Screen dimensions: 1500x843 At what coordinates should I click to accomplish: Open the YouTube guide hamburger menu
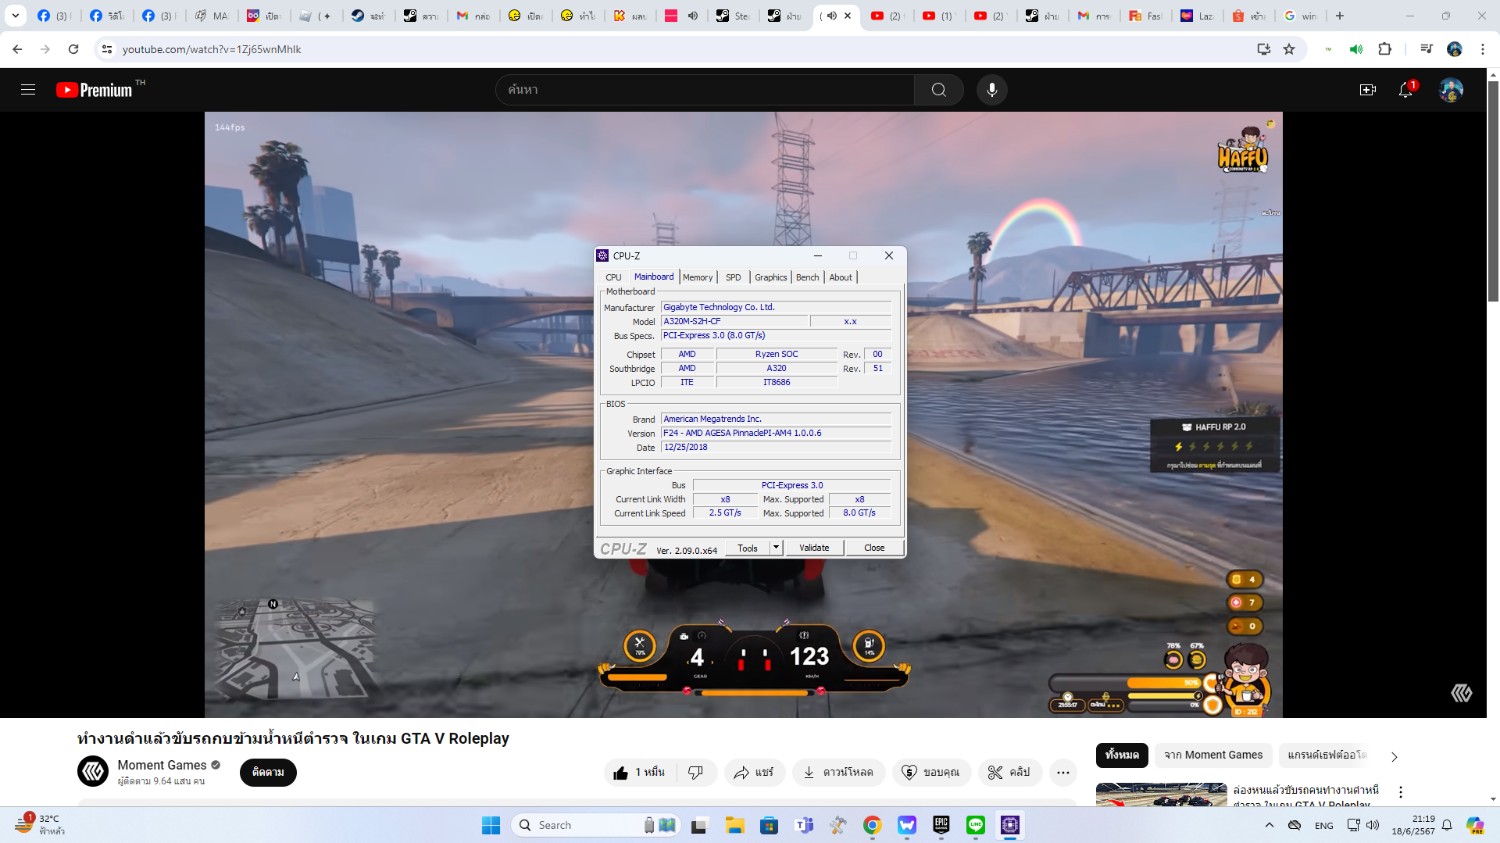28,90
